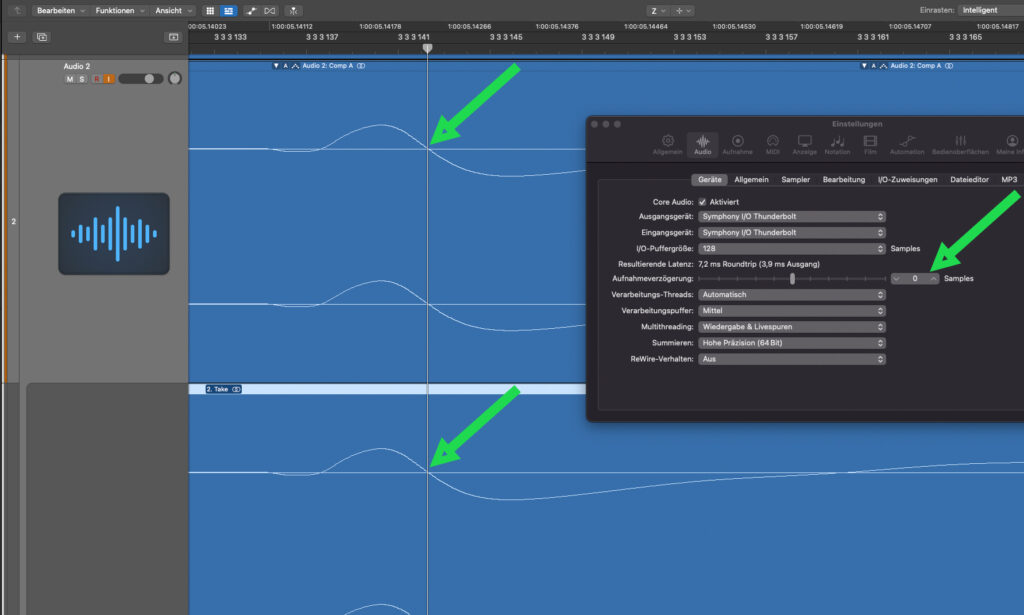The height and width of the screenshot is (615, 1024).
Task: Switch to the Dateieditor tab
Action: point(969,180)
